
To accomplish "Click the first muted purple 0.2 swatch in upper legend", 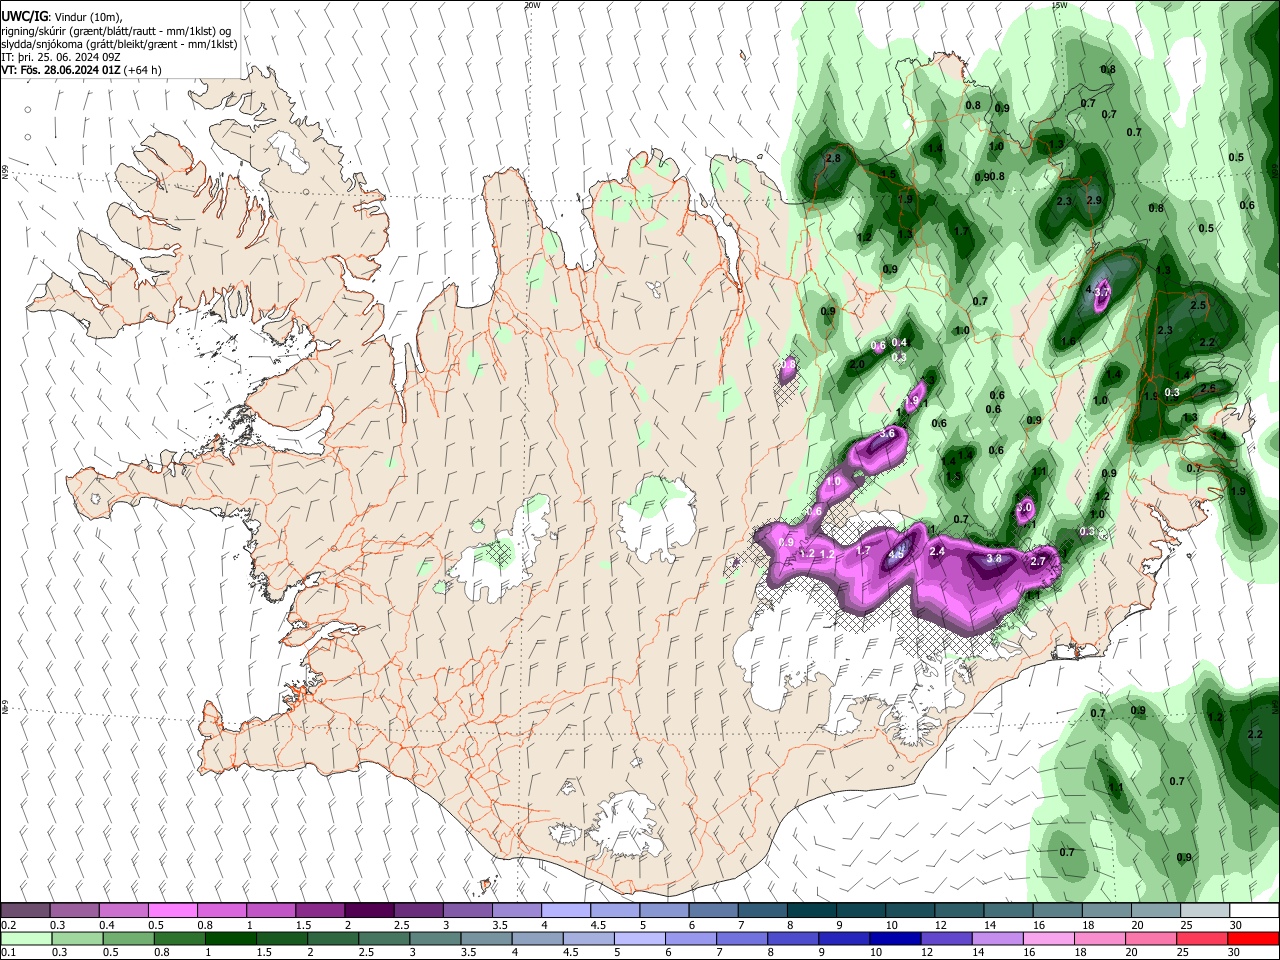I will [25, 911].
